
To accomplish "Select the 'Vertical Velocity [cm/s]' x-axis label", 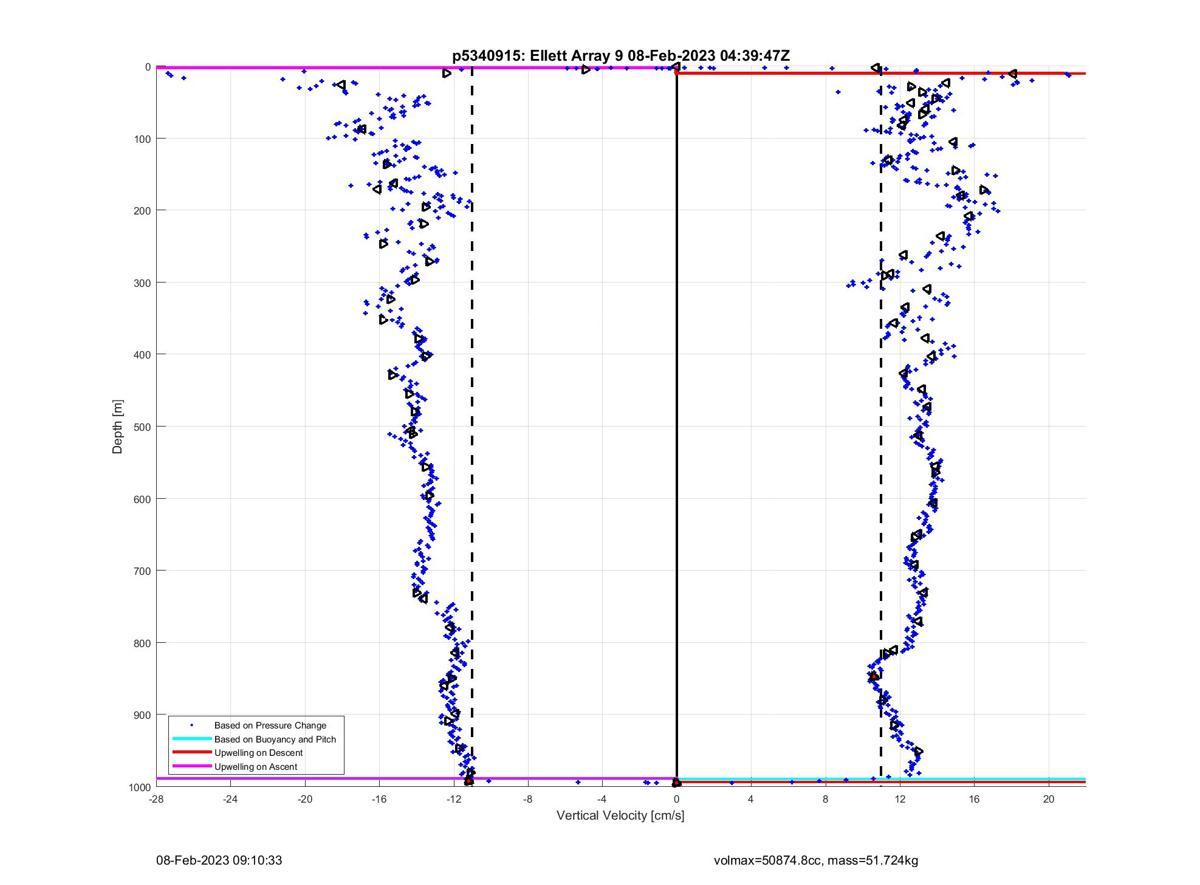I will pyautogui.click(x=620, y=816).
